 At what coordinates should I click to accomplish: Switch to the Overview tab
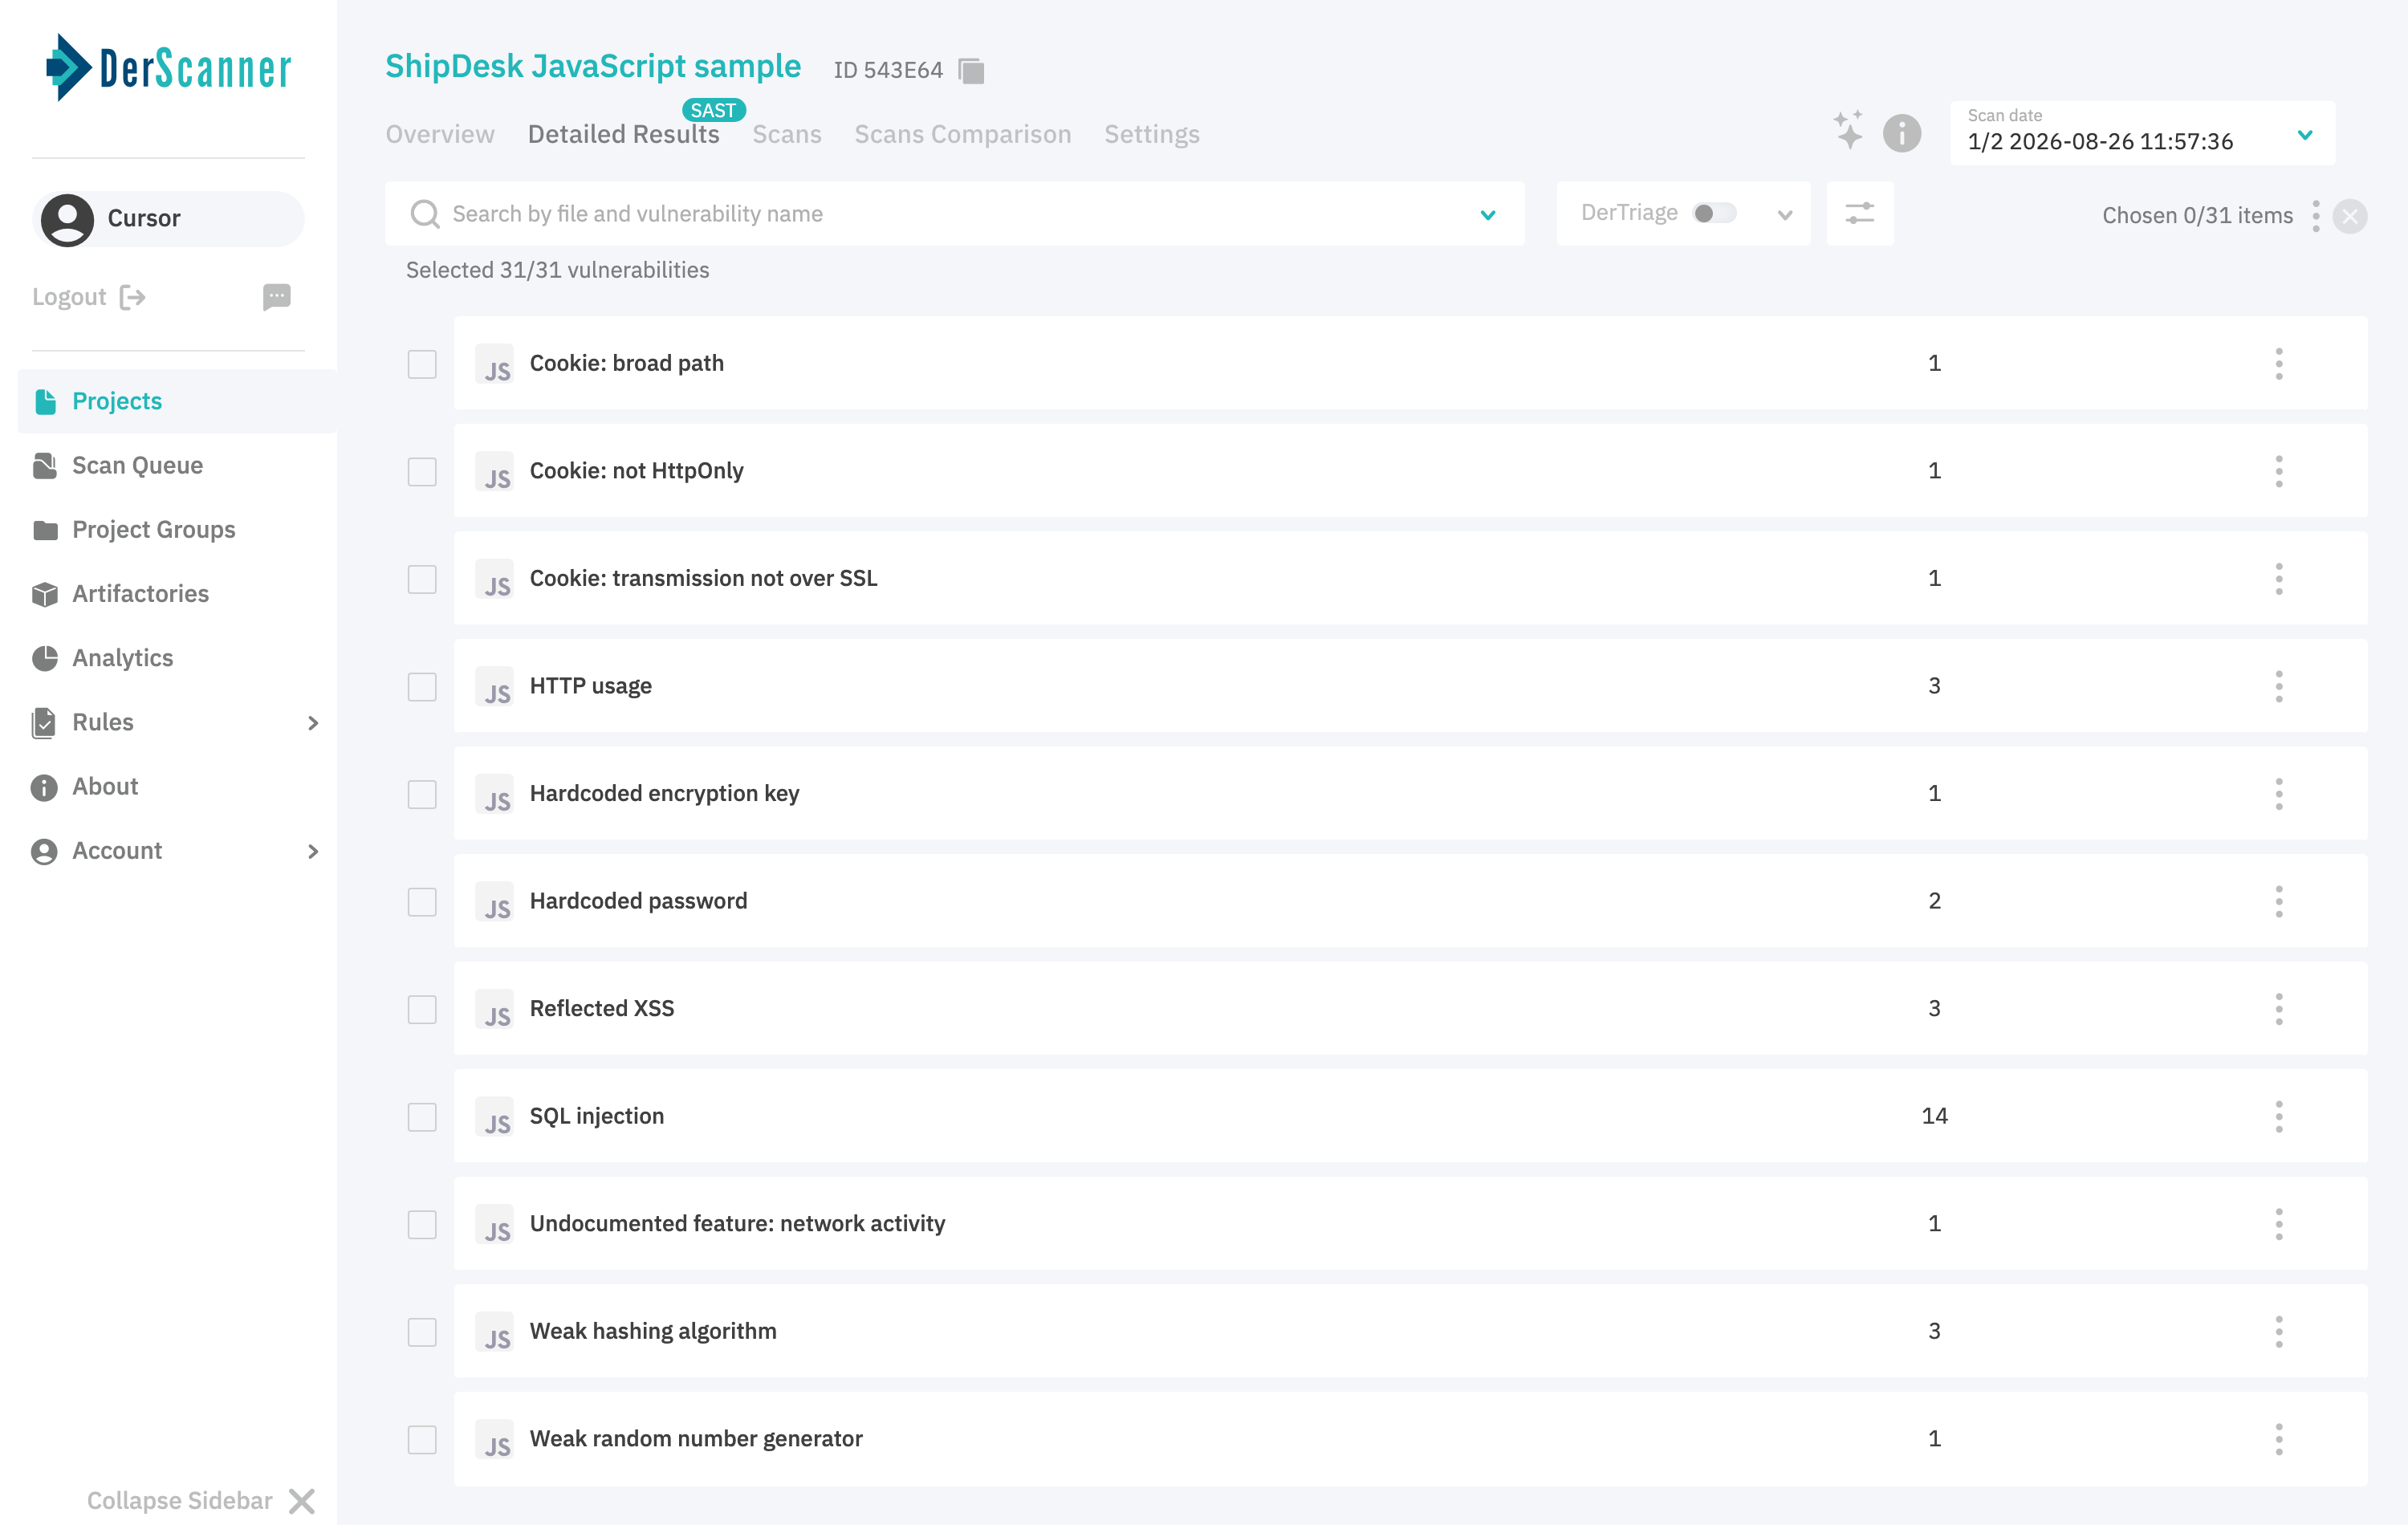pyautogui.click(x=440, y=134)
